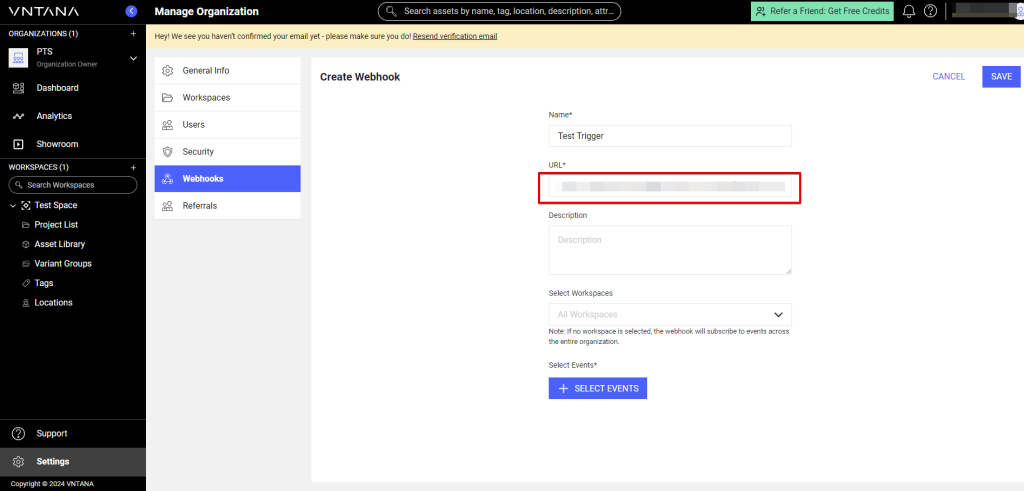1024x491 pixels.
Task: Open Asset Library under Test Space
Action: tap(59, 244)
